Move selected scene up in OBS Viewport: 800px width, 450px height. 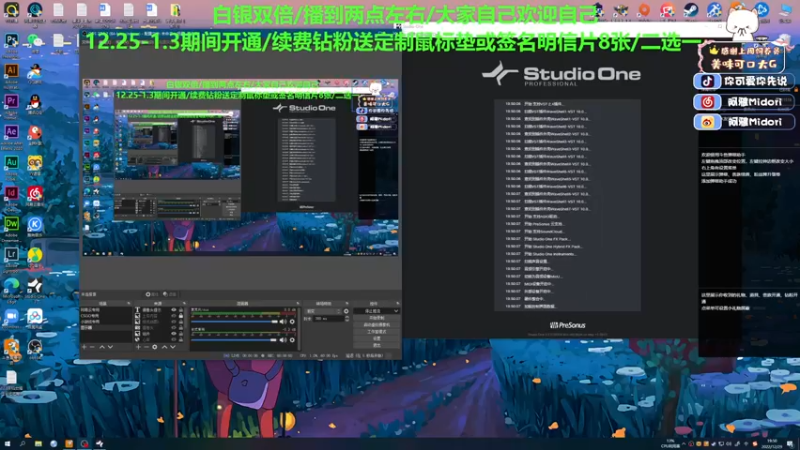(x=102, y=347)
